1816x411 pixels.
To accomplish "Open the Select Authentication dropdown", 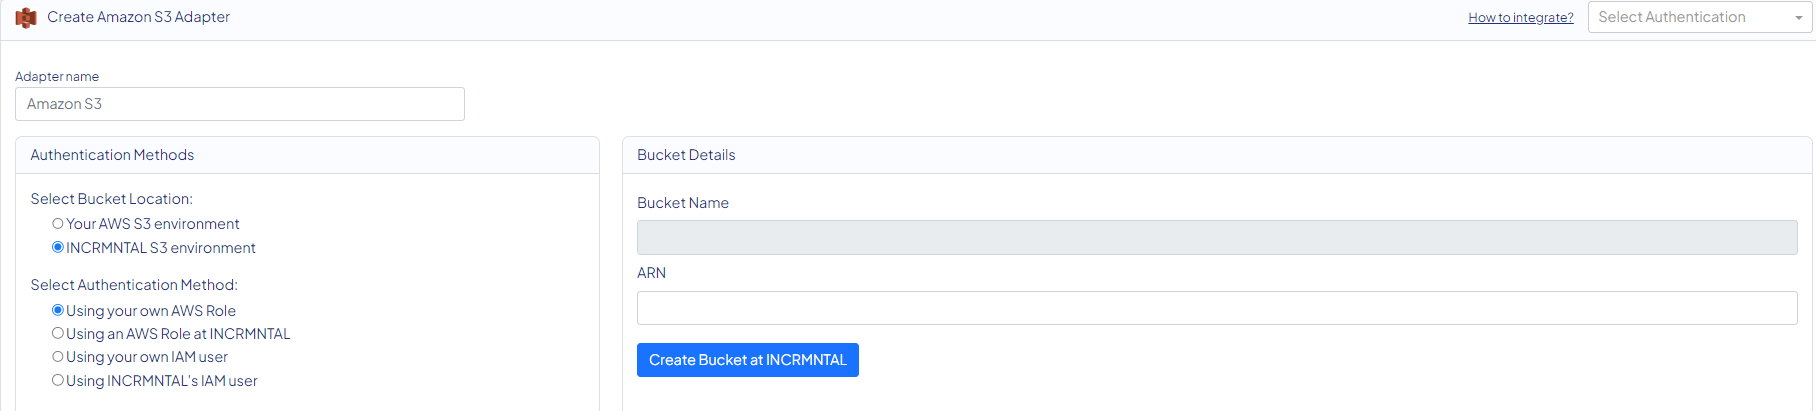I will point(1690,17).
